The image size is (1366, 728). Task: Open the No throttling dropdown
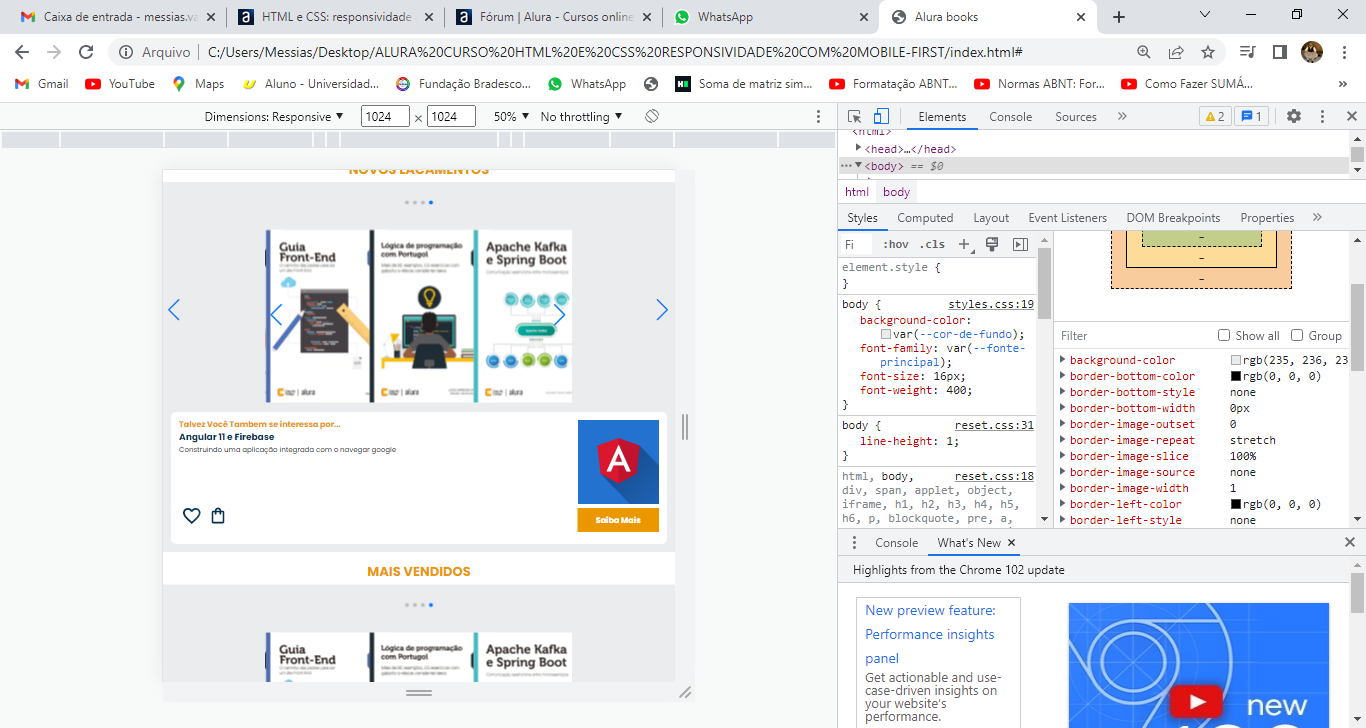pyautogui.click(x=581, y=117)
